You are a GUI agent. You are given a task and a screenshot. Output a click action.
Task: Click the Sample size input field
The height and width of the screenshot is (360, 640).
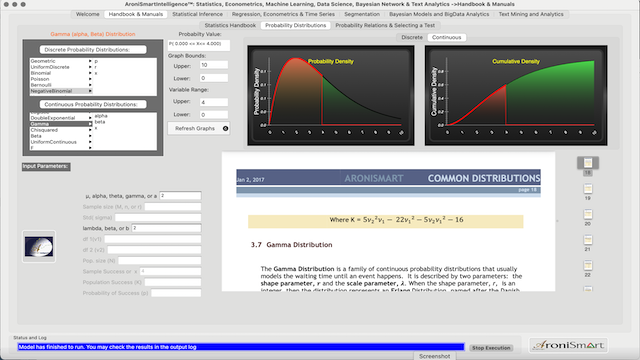[173, 207]
